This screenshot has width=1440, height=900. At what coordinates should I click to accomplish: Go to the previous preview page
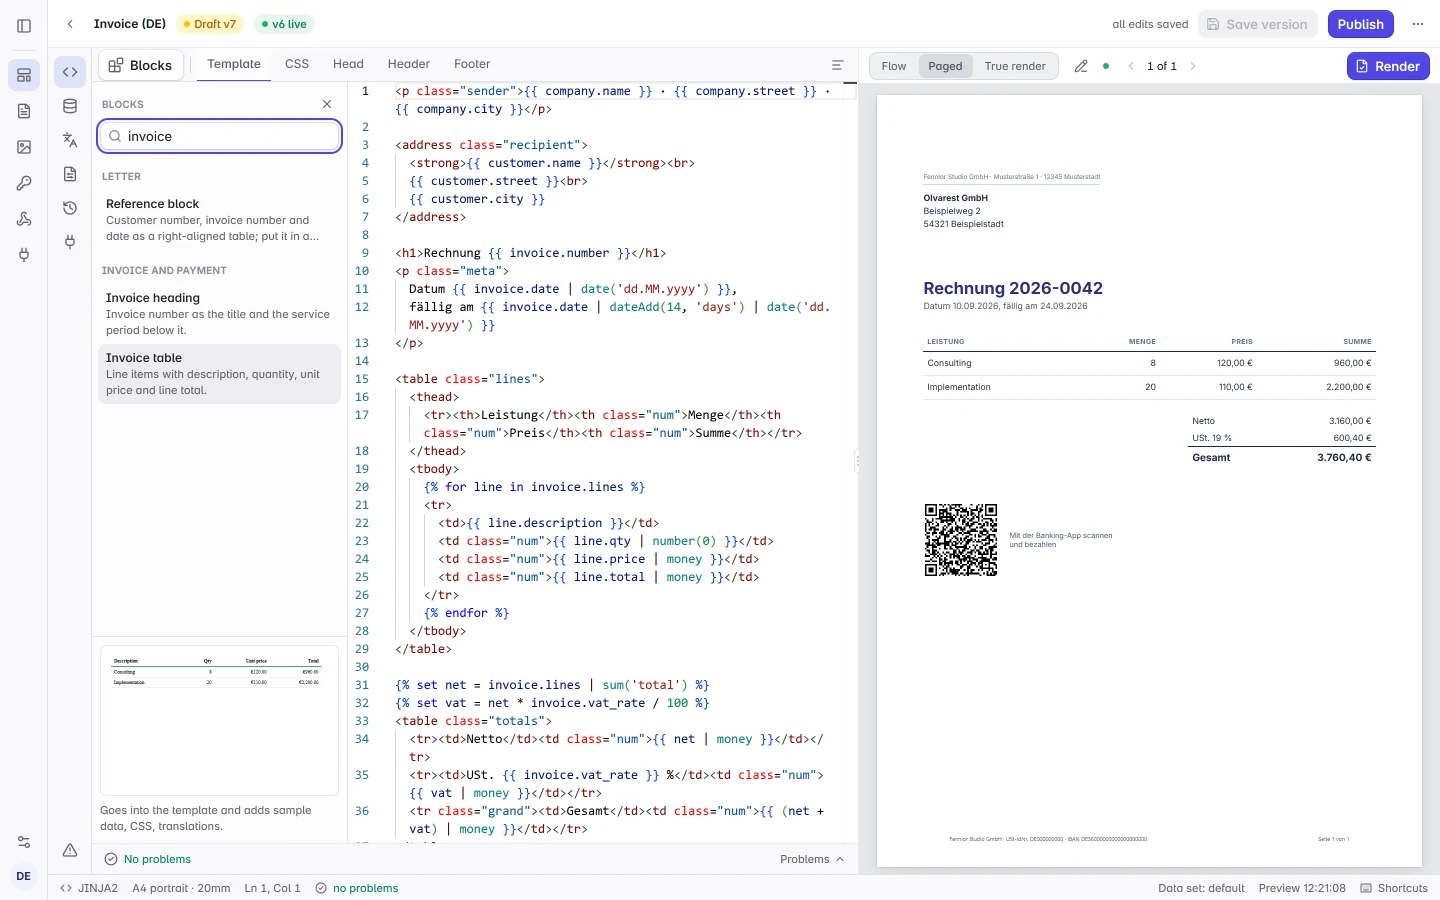point(1131,66)
